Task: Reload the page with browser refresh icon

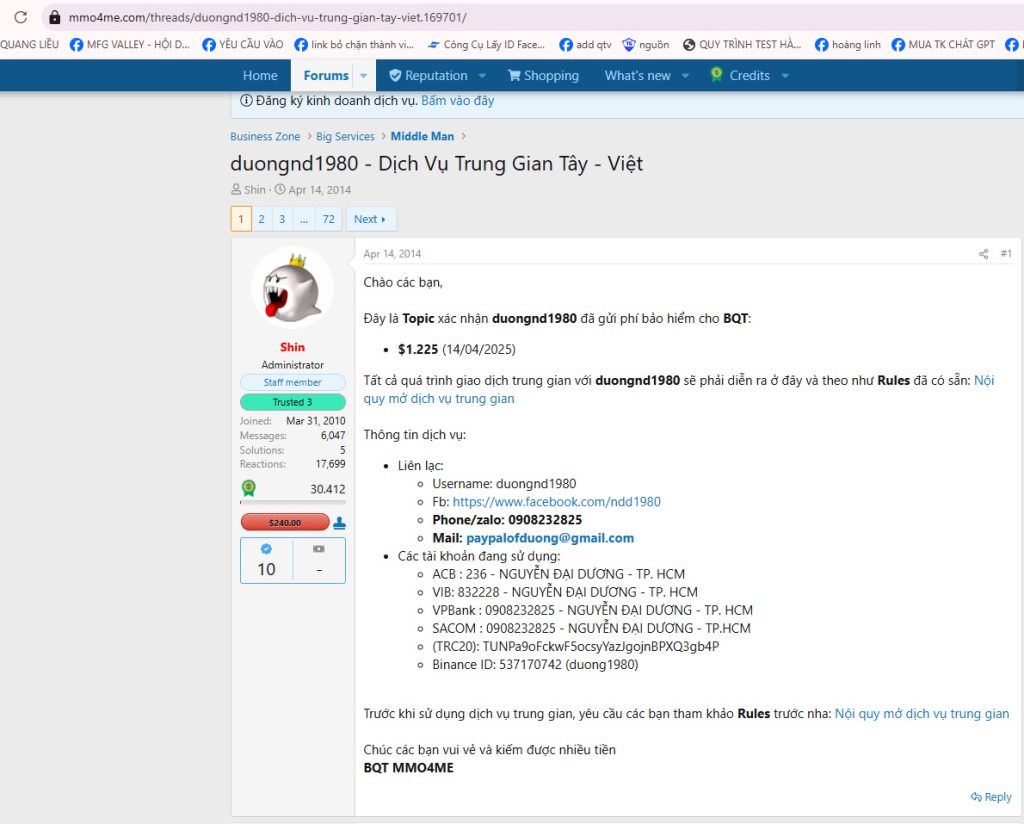Action: point(20,17)
